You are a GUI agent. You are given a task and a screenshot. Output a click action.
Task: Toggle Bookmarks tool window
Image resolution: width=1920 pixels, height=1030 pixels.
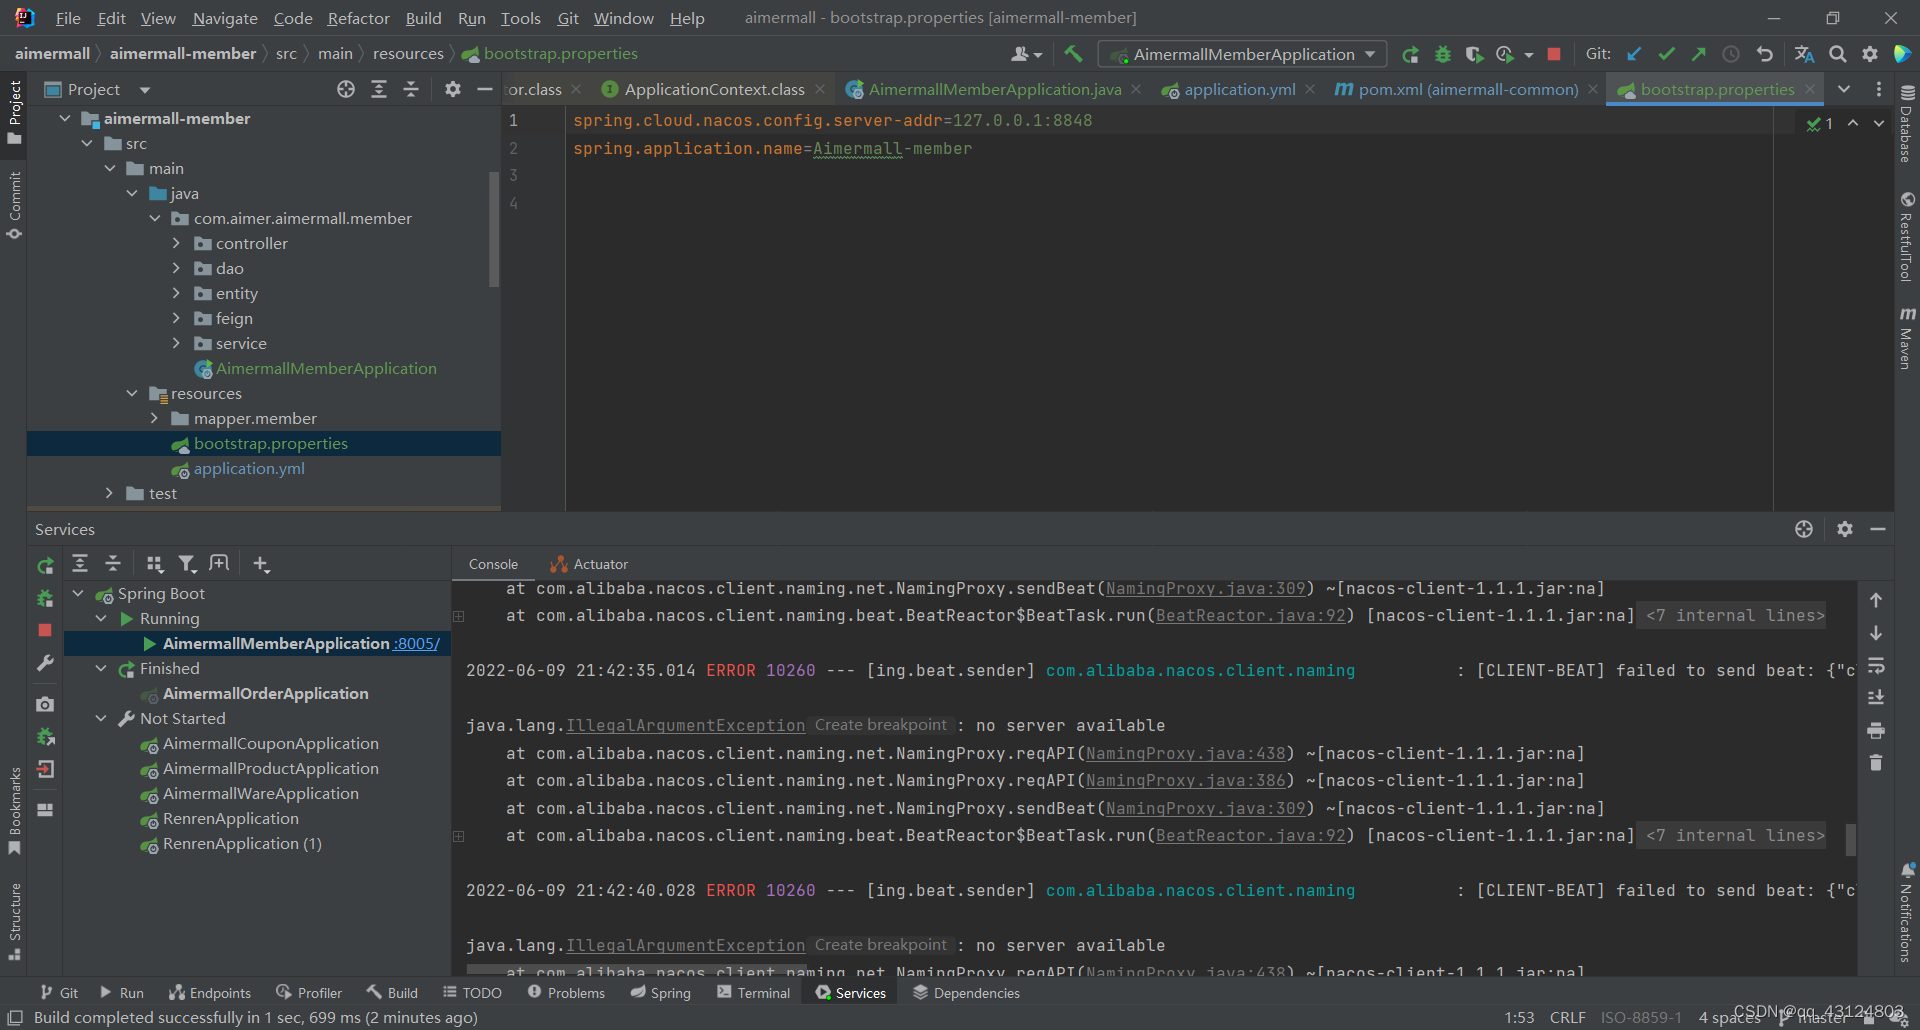[14, 810]
